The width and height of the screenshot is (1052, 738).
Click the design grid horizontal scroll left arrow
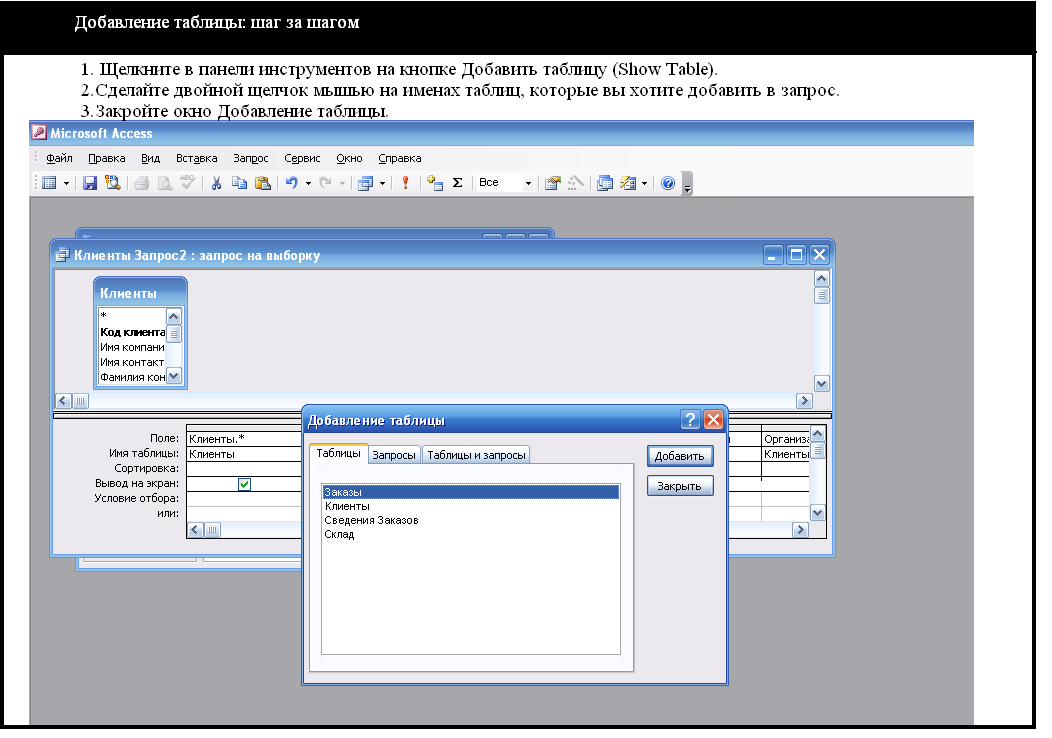pyautogui.click(x=195, y=530)
